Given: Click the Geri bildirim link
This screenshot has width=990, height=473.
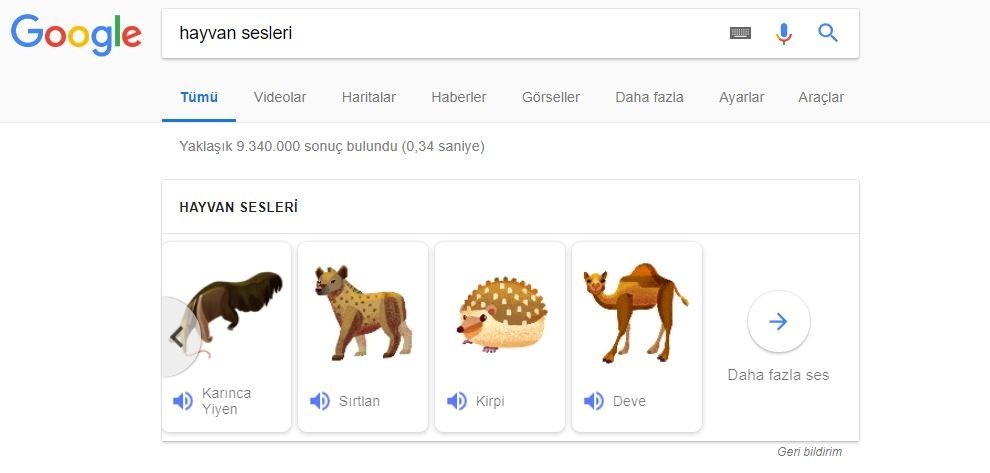Looking at the screenshot, I should point(808,451).
